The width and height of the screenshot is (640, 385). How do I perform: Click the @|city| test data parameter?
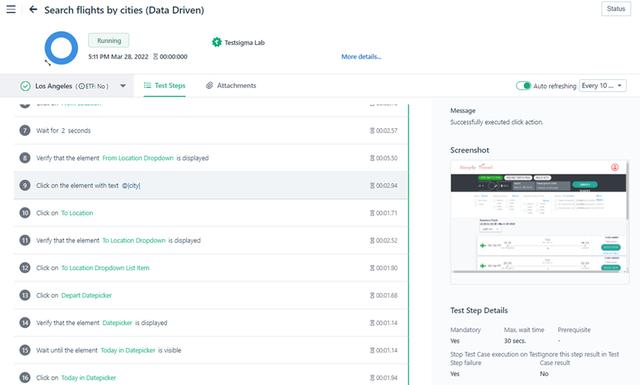131,185
